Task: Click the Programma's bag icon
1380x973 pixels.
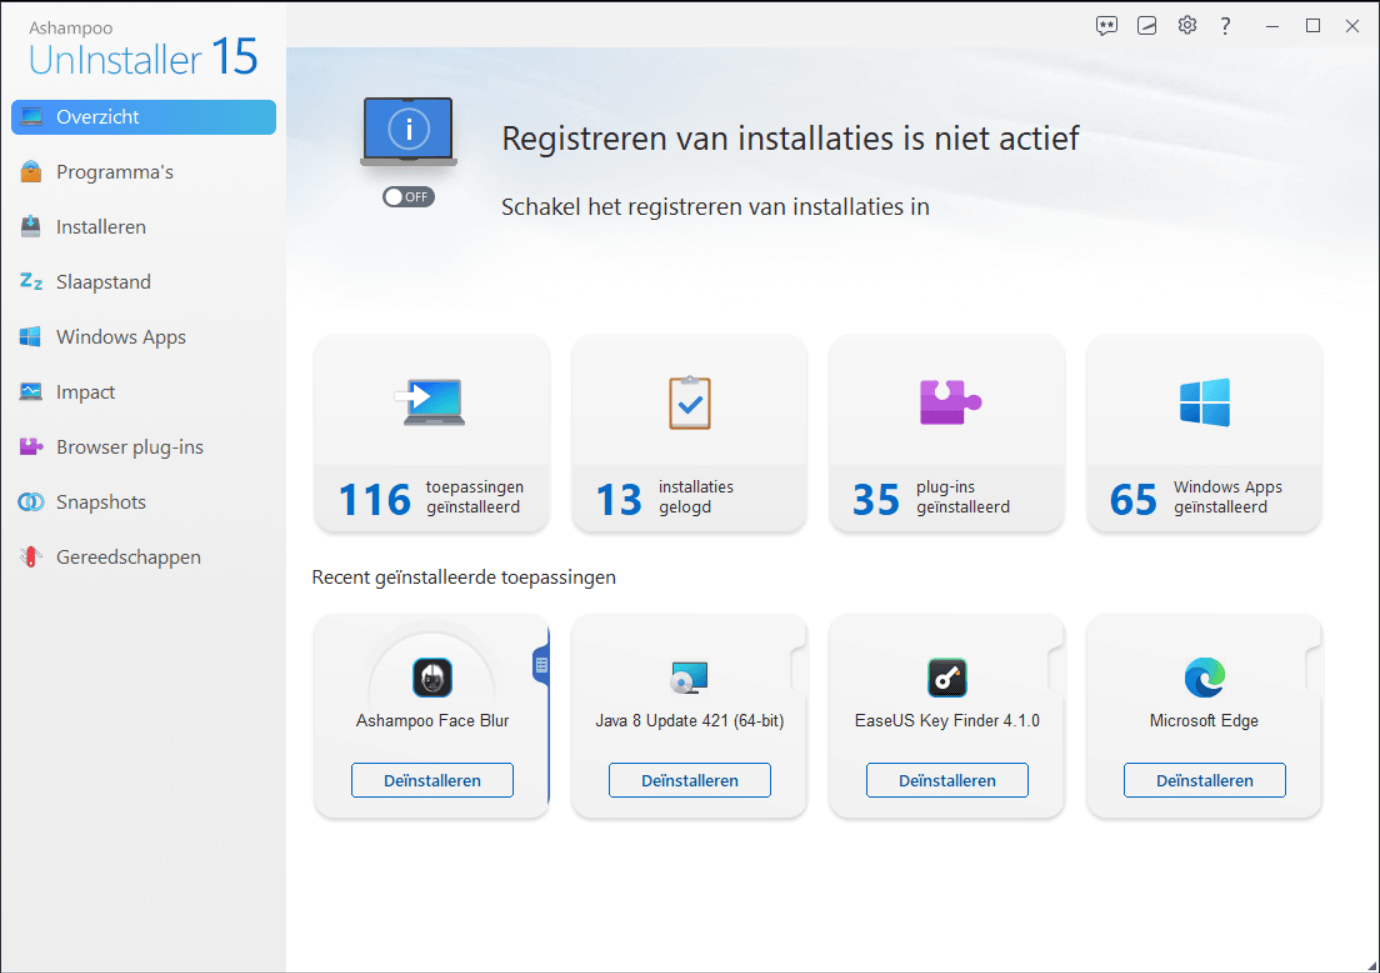Action: point(31,172)
